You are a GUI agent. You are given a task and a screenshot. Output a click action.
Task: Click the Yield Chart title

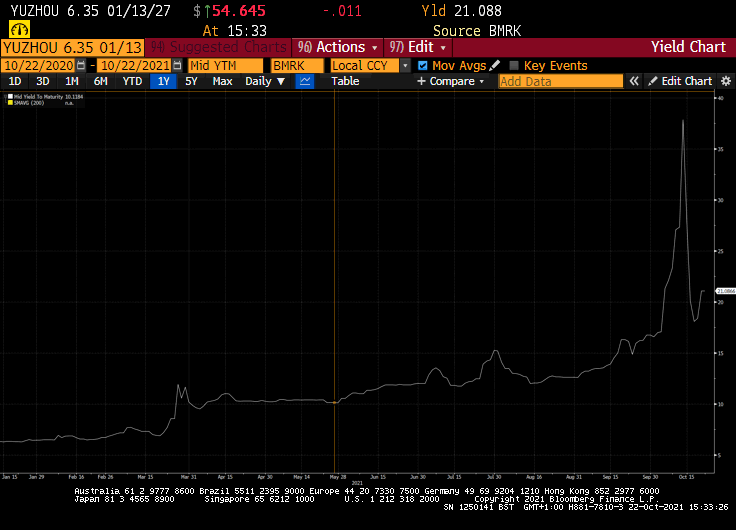688,47
